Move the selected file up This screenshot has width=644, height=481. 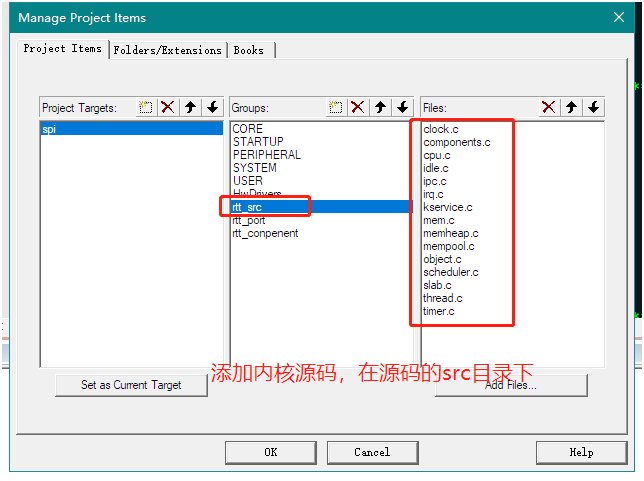(x=571, y=108)
